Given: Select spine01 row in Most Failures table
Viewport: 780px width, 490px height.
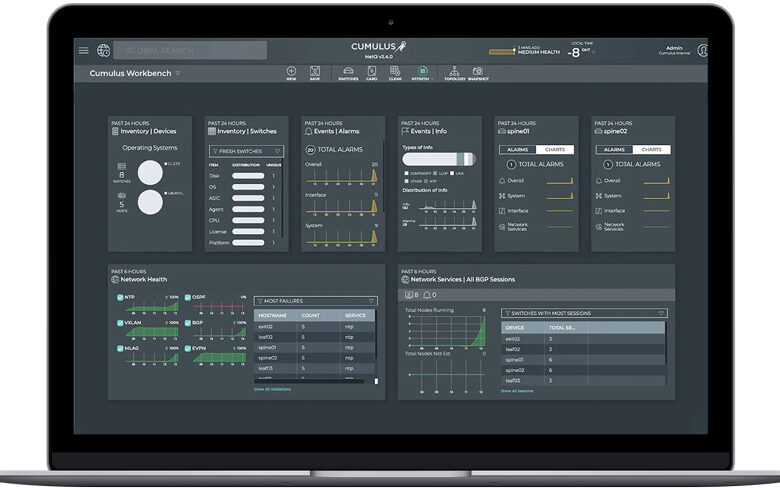Looking at the screenshot, I should [314, 348].
